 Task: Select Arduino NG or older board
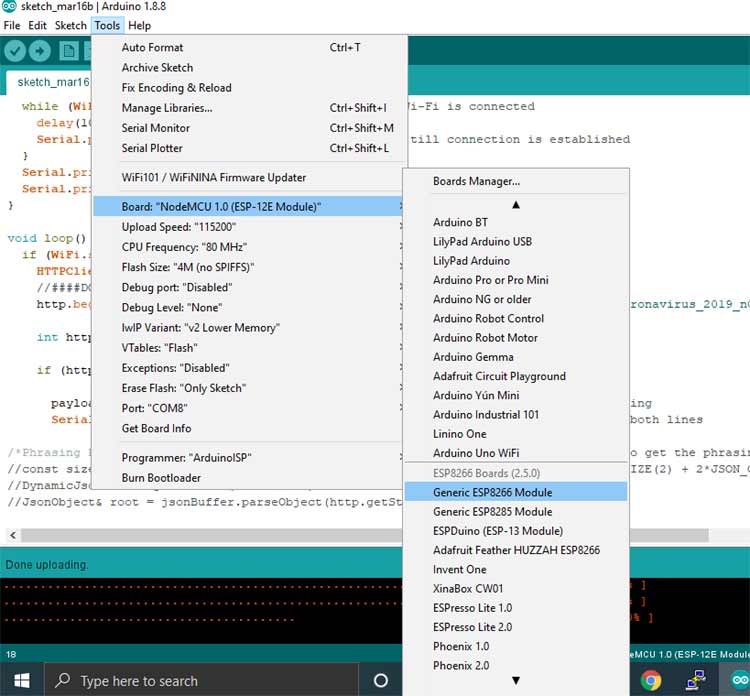[x=516, y=299]
